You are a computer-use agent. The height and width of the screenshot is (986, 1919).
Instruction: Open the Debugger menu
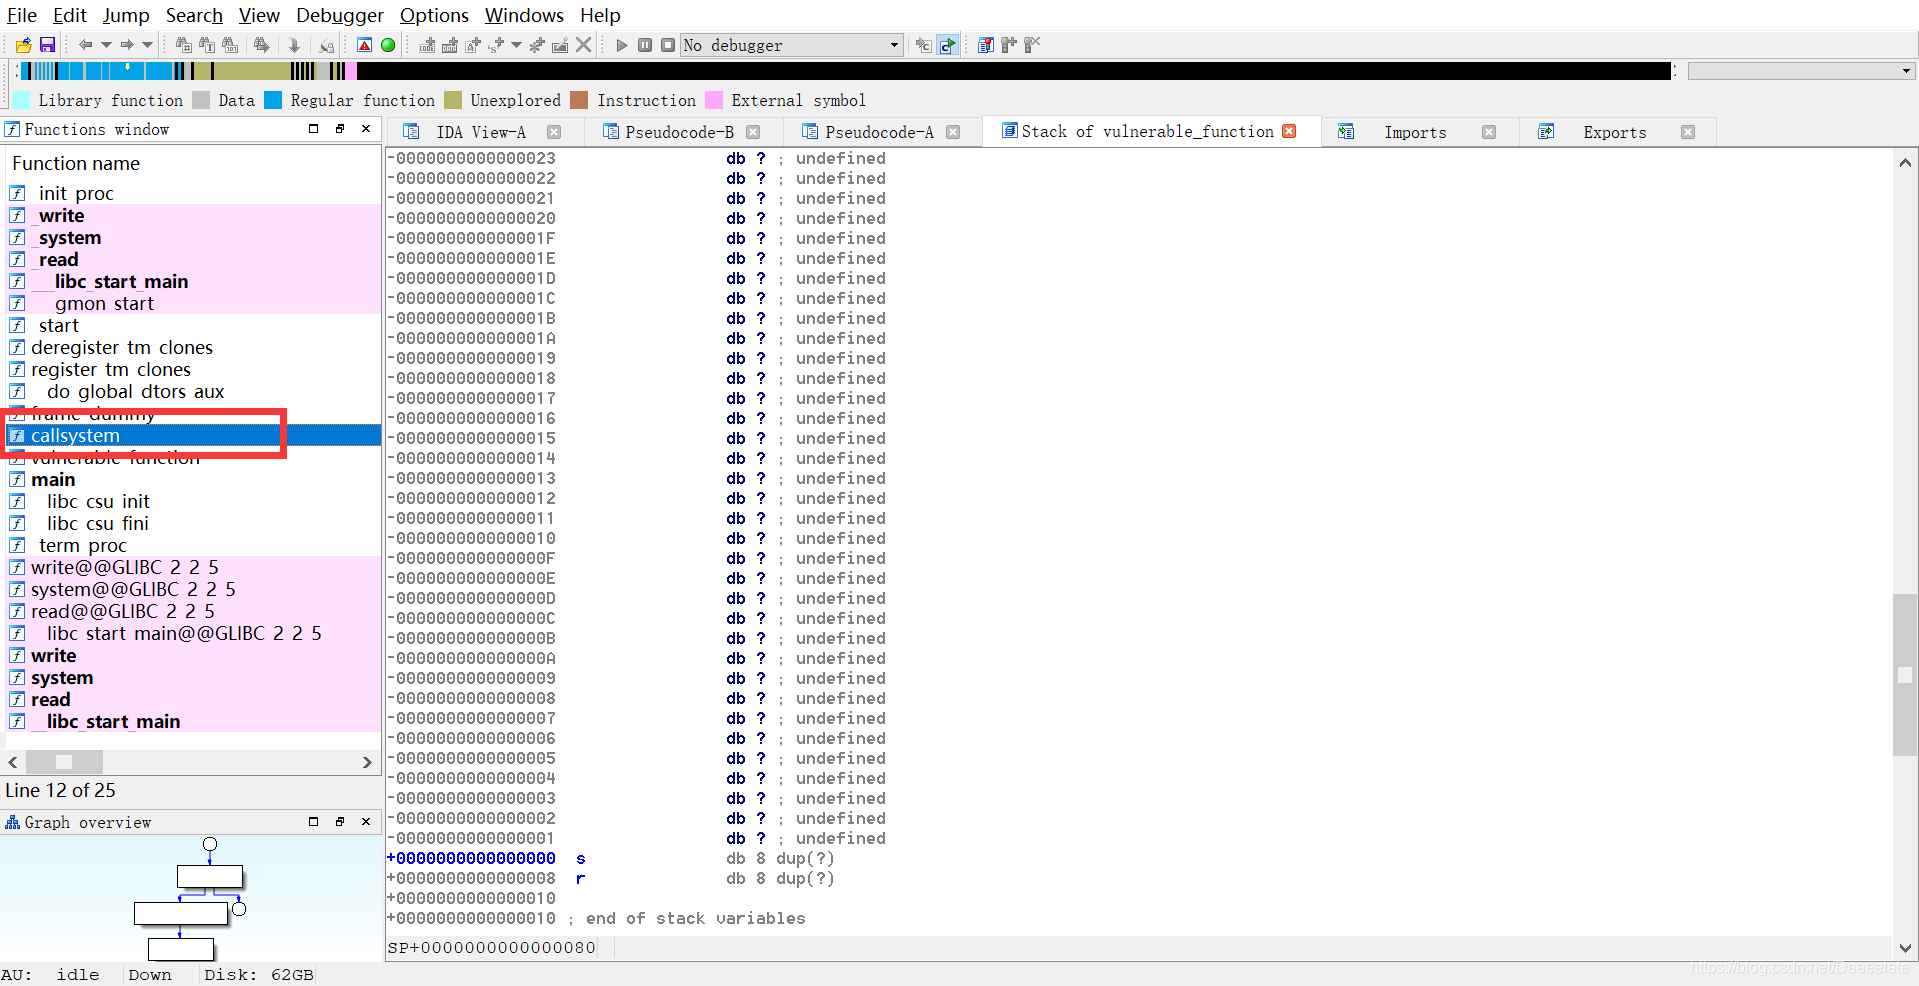(339, 15)
